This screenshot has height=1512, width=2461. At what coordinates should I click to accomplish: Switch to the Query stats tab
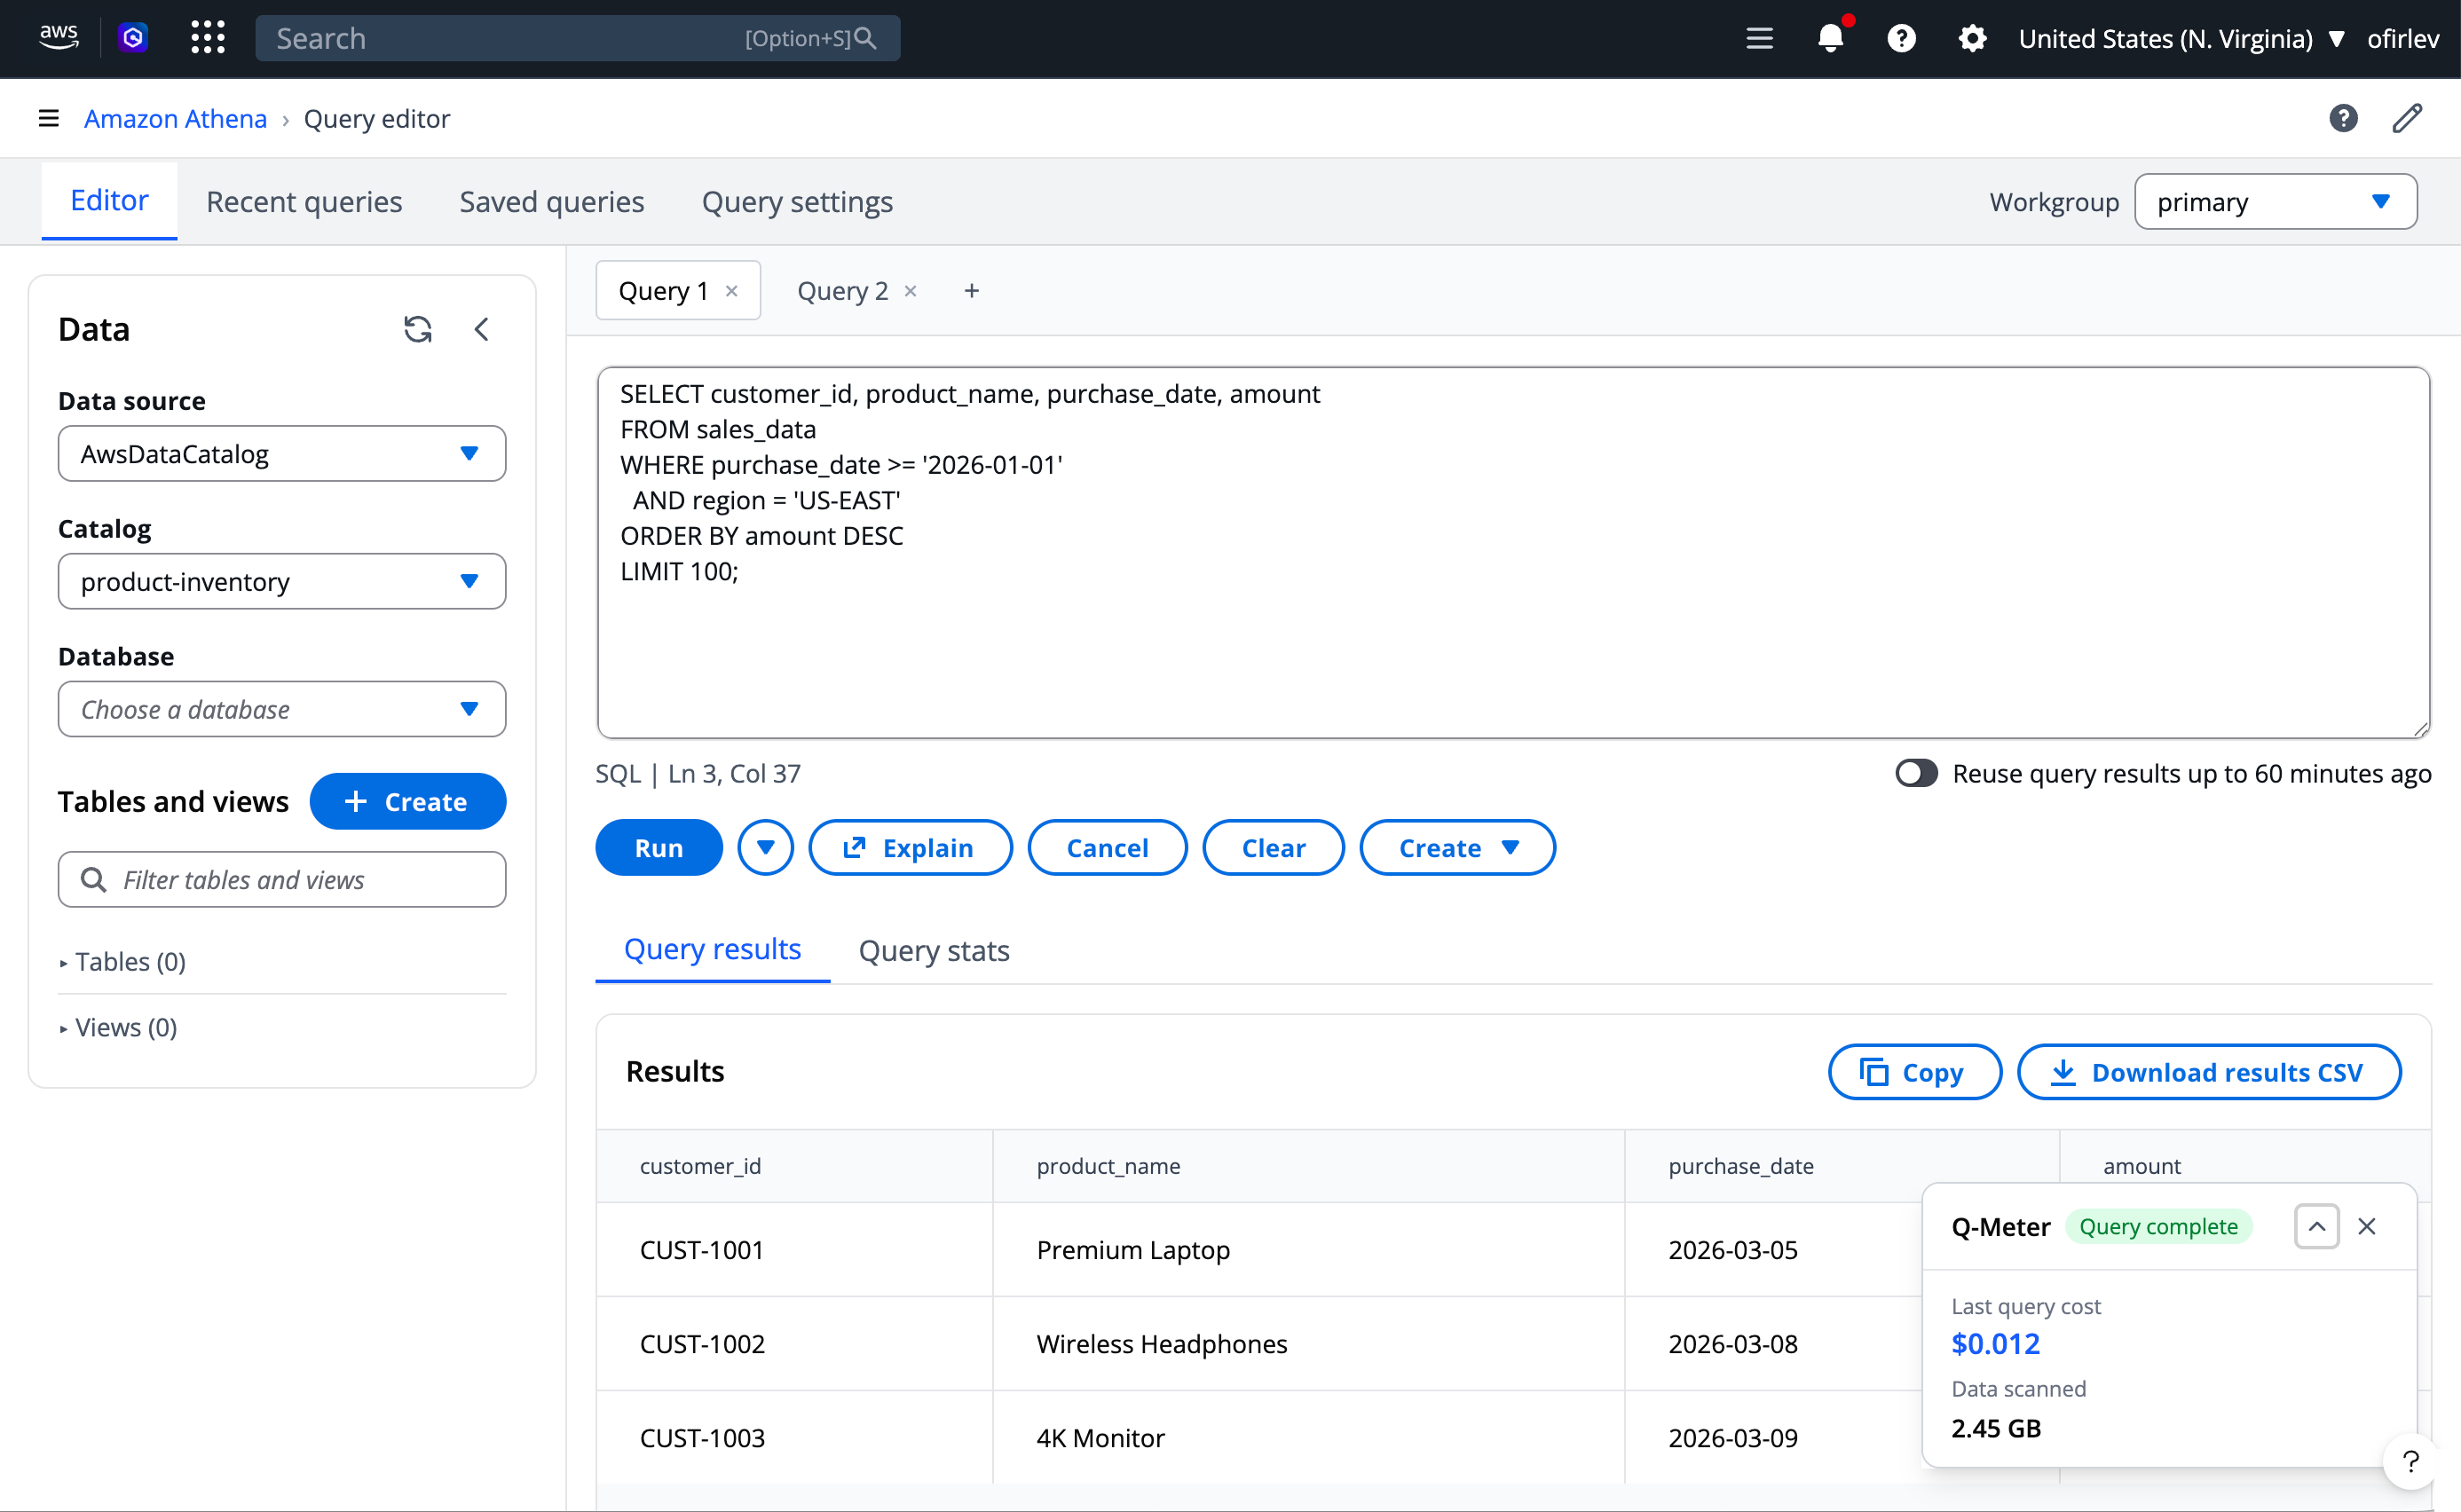click(x=933, y=950)
